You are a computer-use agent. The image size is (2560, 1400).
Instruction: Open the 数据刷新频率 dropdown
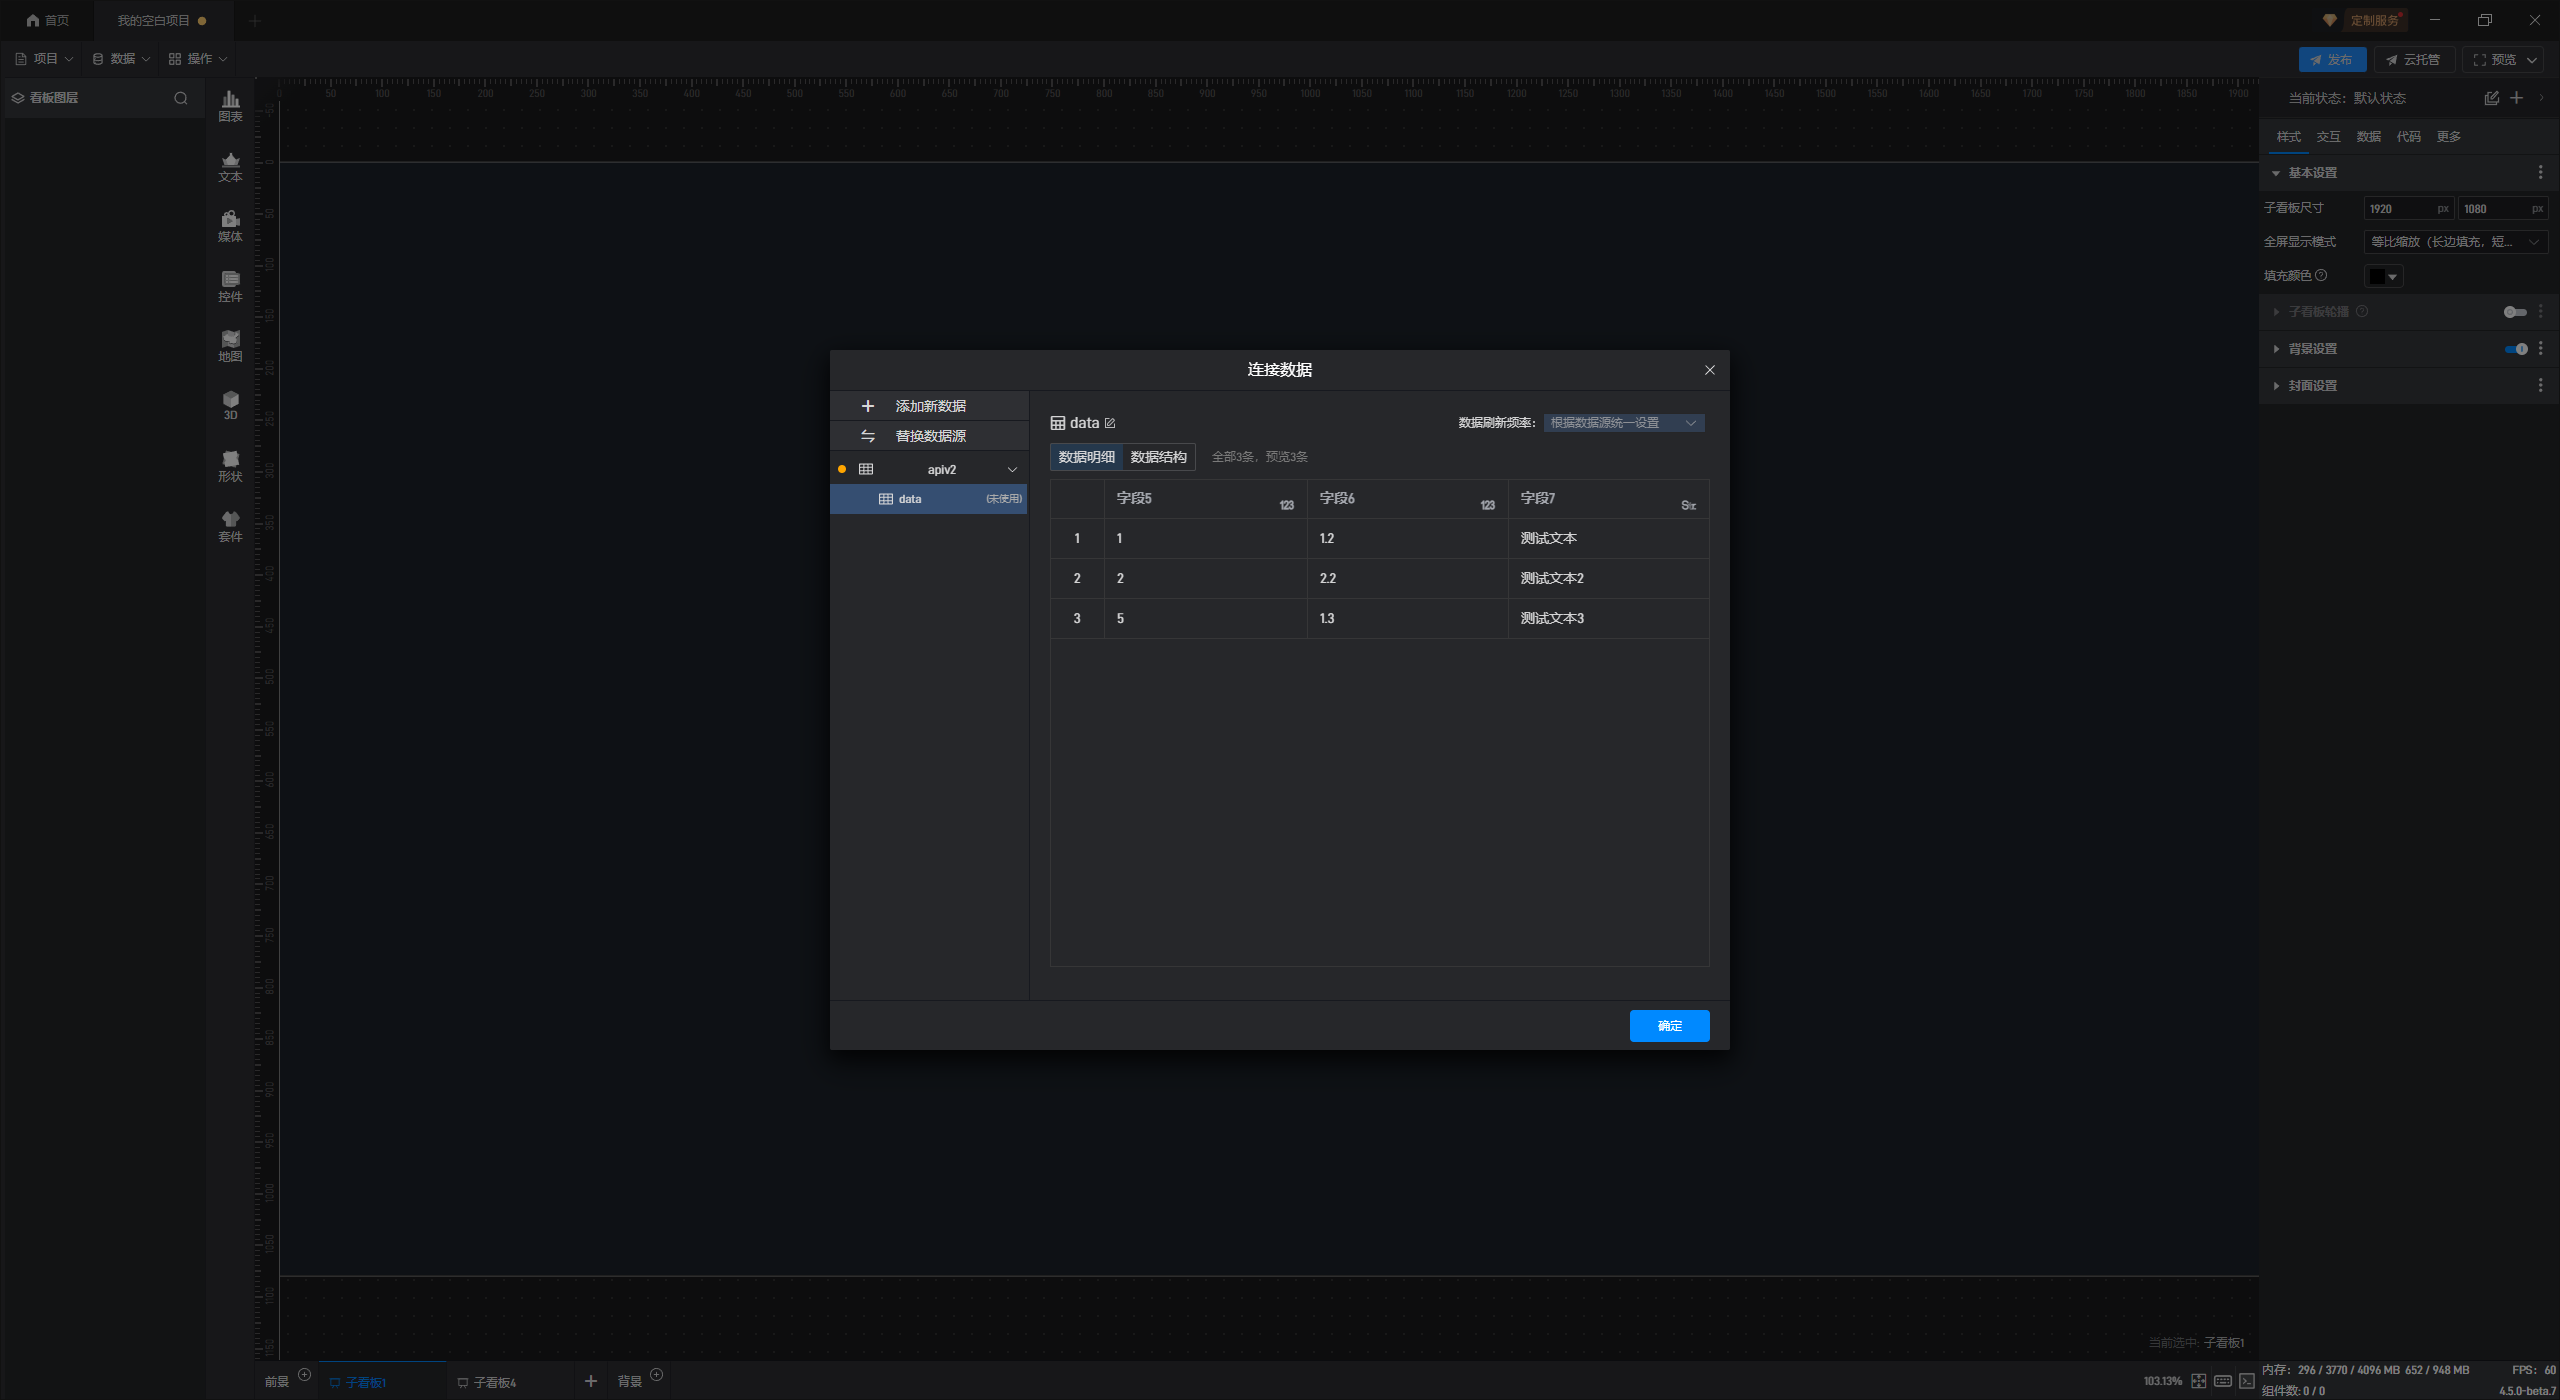1623,423
